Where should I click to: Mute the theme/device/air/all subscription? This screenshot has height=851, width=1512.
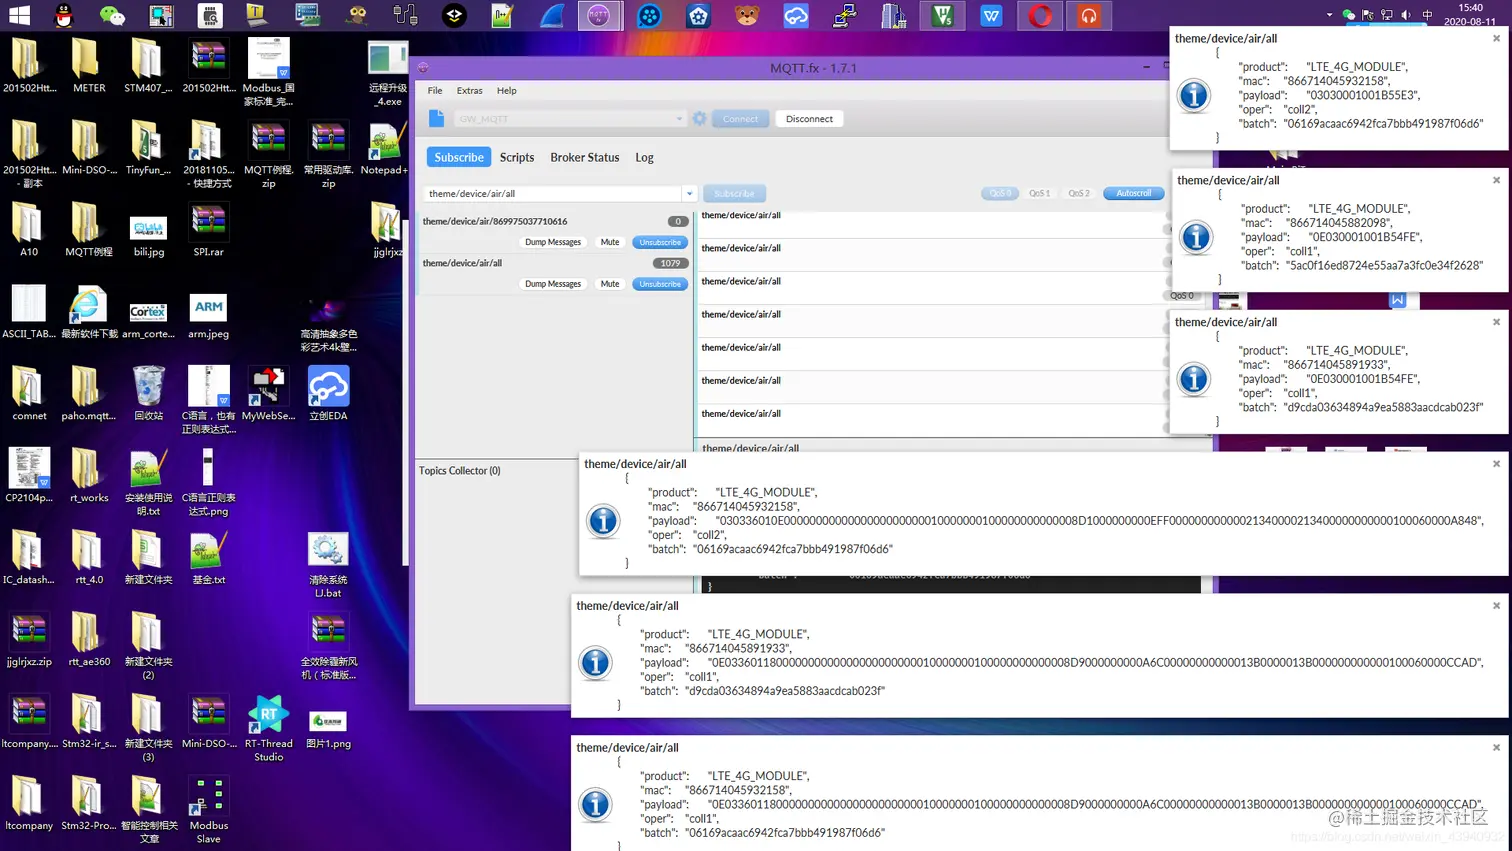click(x=610, y=284)
